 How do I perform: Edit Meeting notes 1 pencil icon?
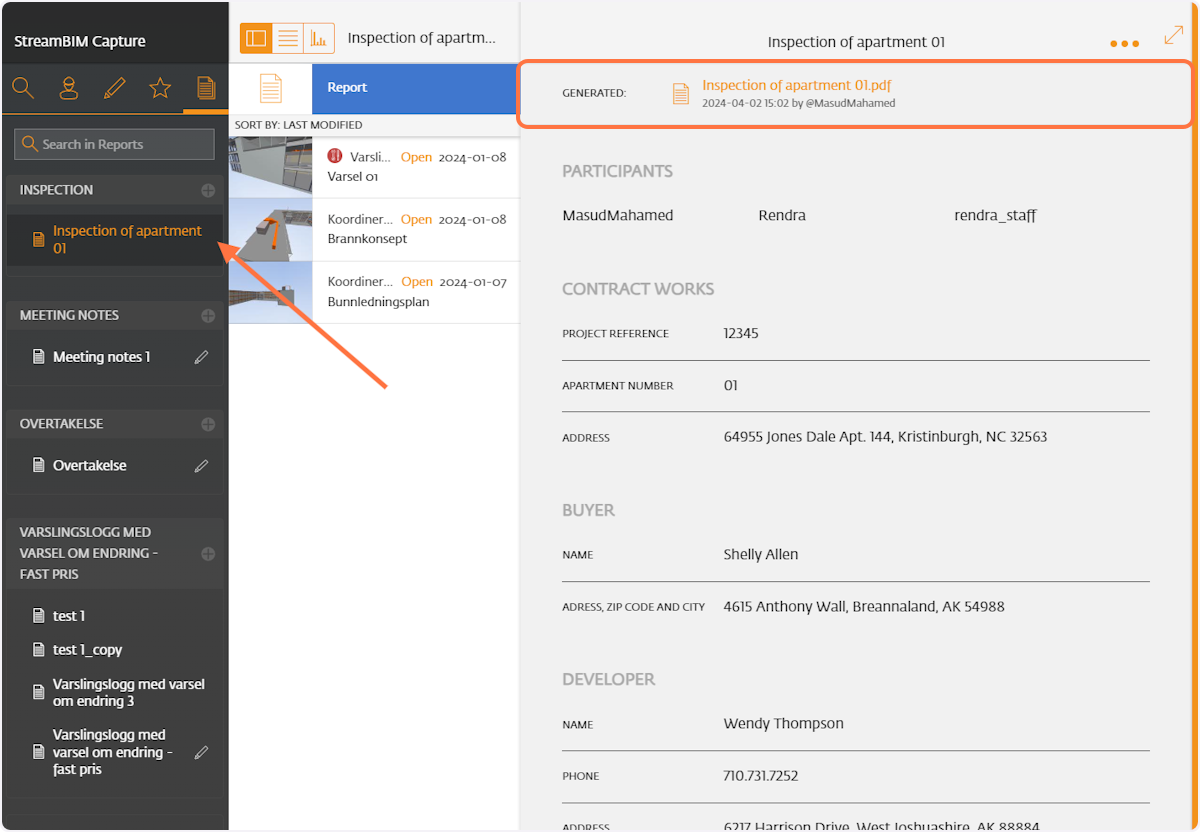point(202,357)
